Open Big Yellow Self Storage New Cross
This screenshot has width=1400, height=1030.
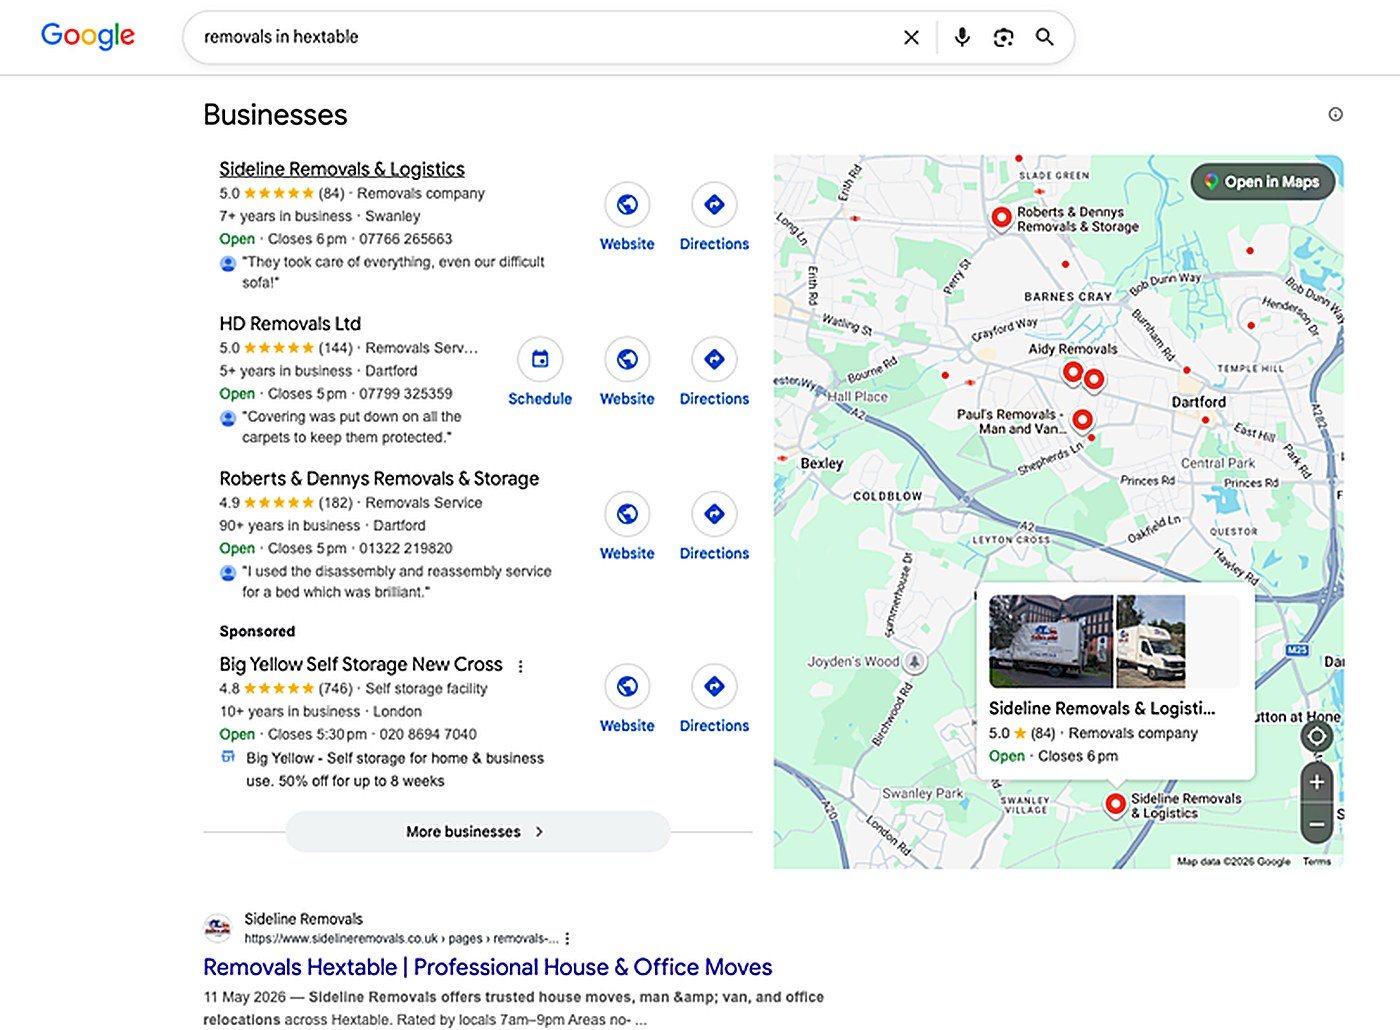click(x=361, y=664)
